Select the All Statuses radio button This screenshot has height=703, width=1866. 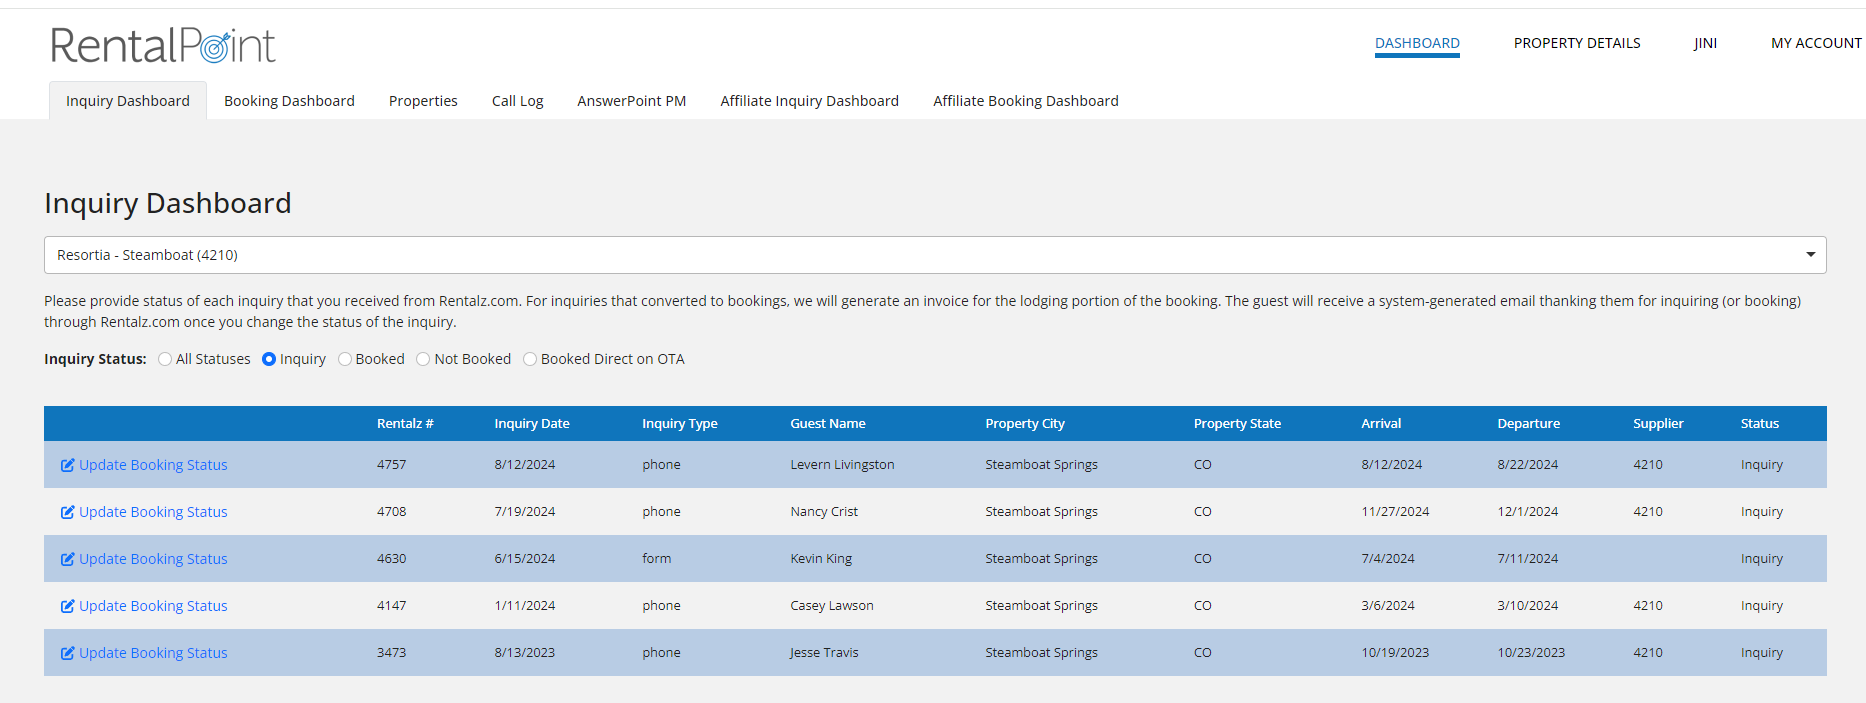(165, 359)
